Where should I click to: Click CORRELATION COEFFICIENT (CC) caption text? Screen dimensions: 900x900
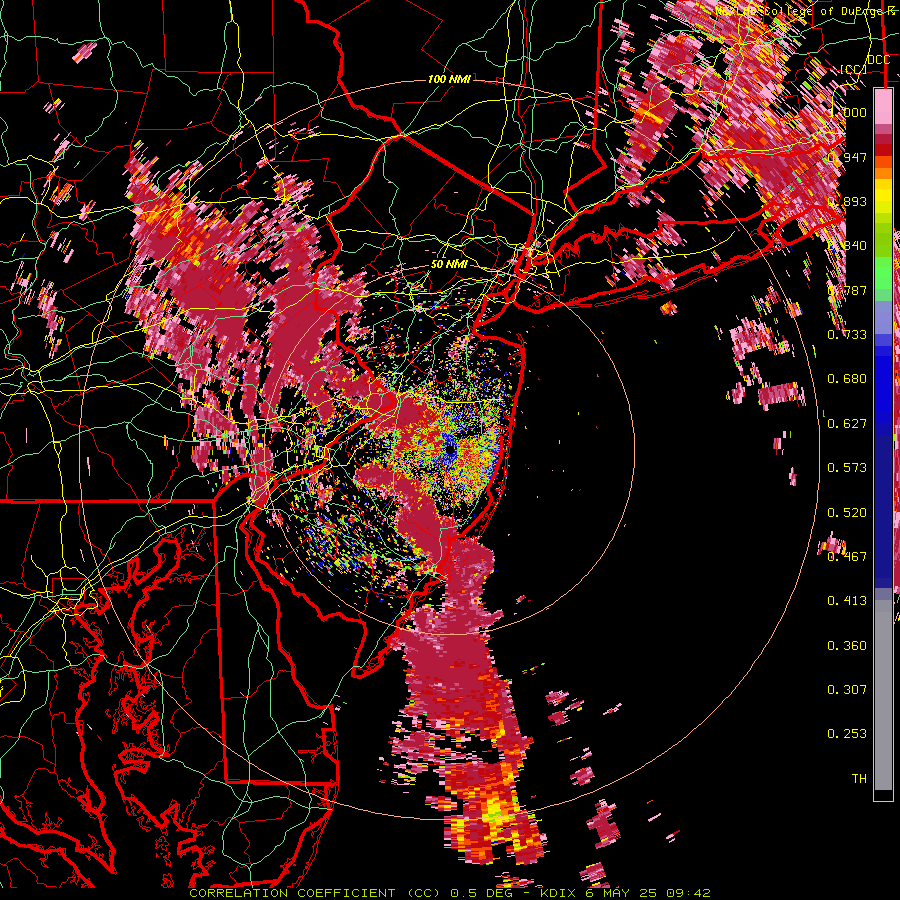316,893
